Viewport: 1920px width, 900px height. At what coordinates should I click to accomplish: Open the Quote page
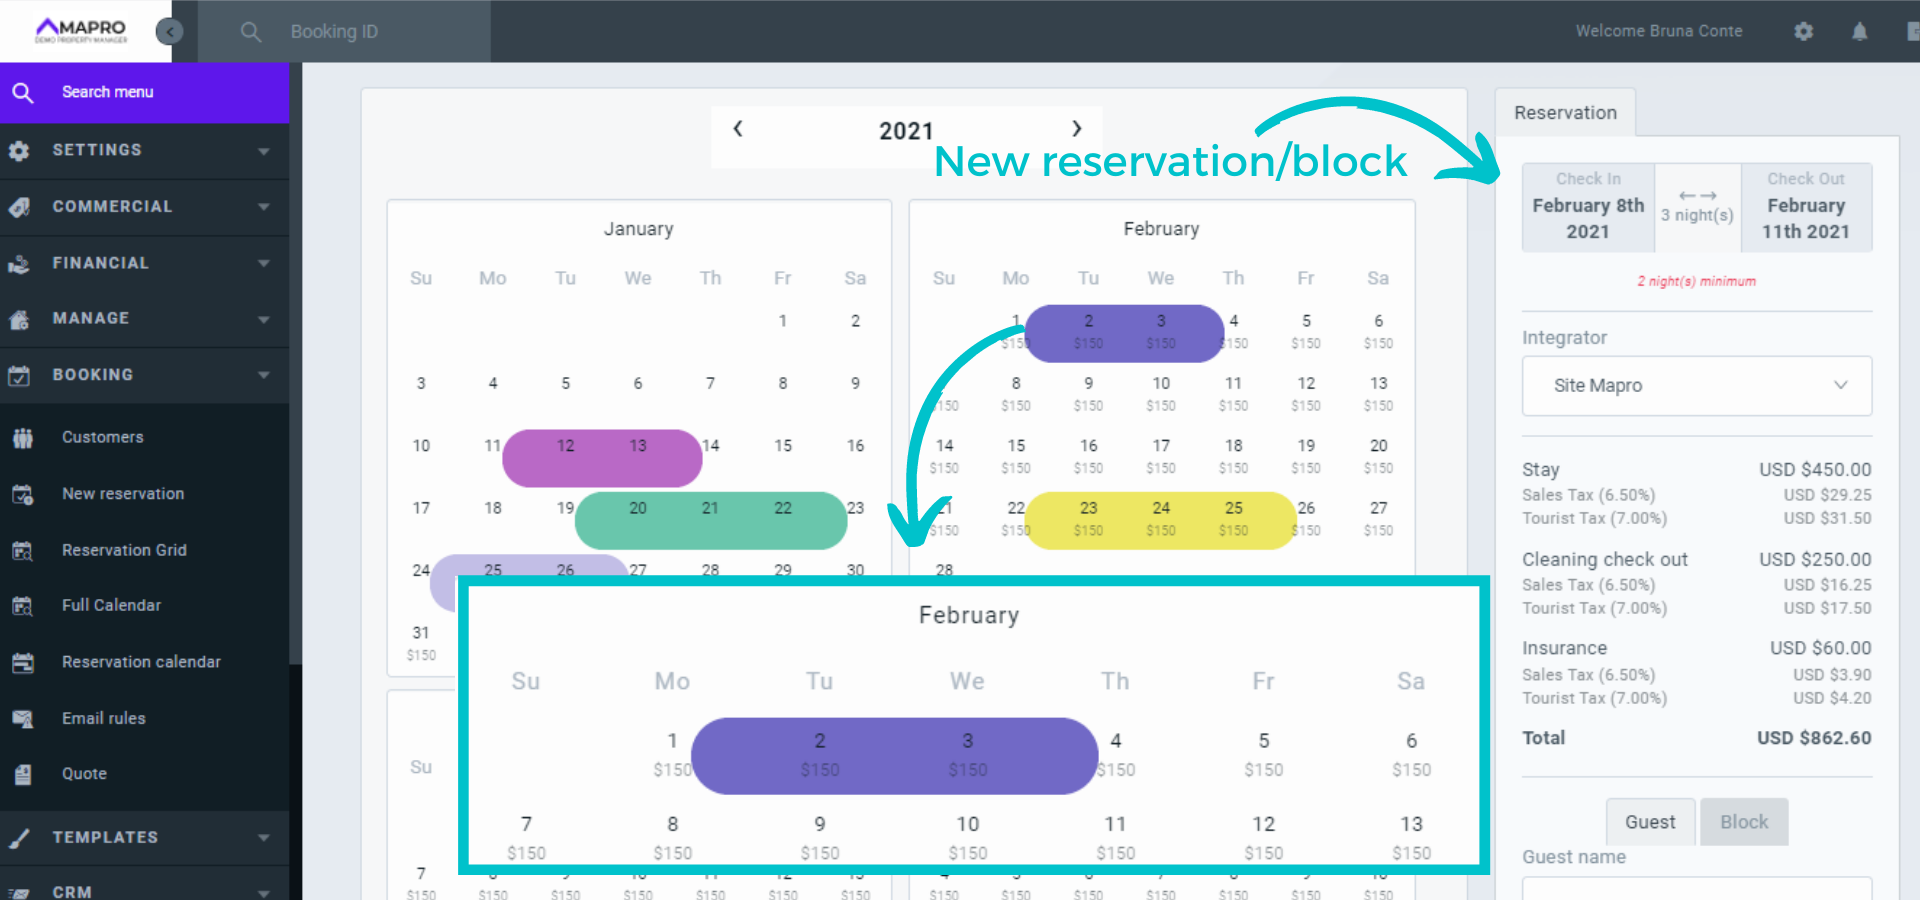coord(84,774)
